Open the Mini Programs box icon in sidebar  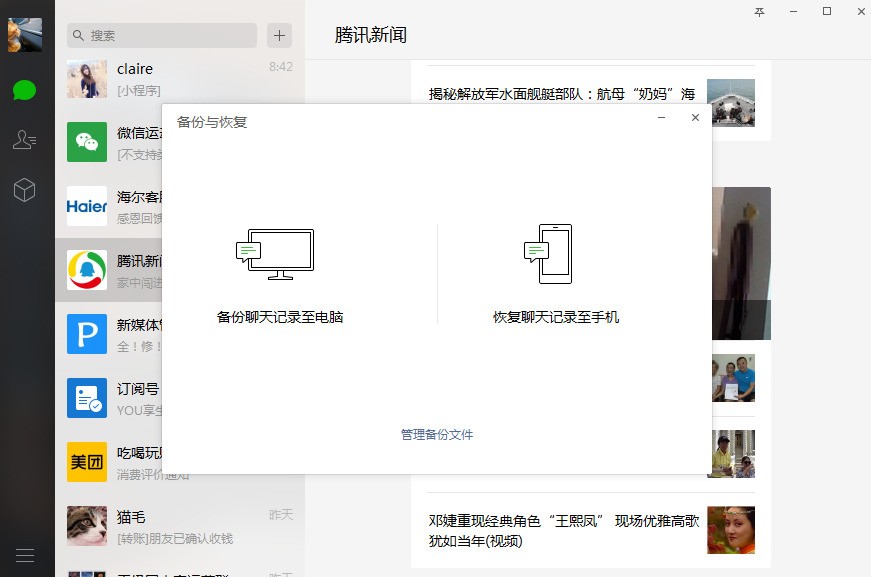pos(25,190)
